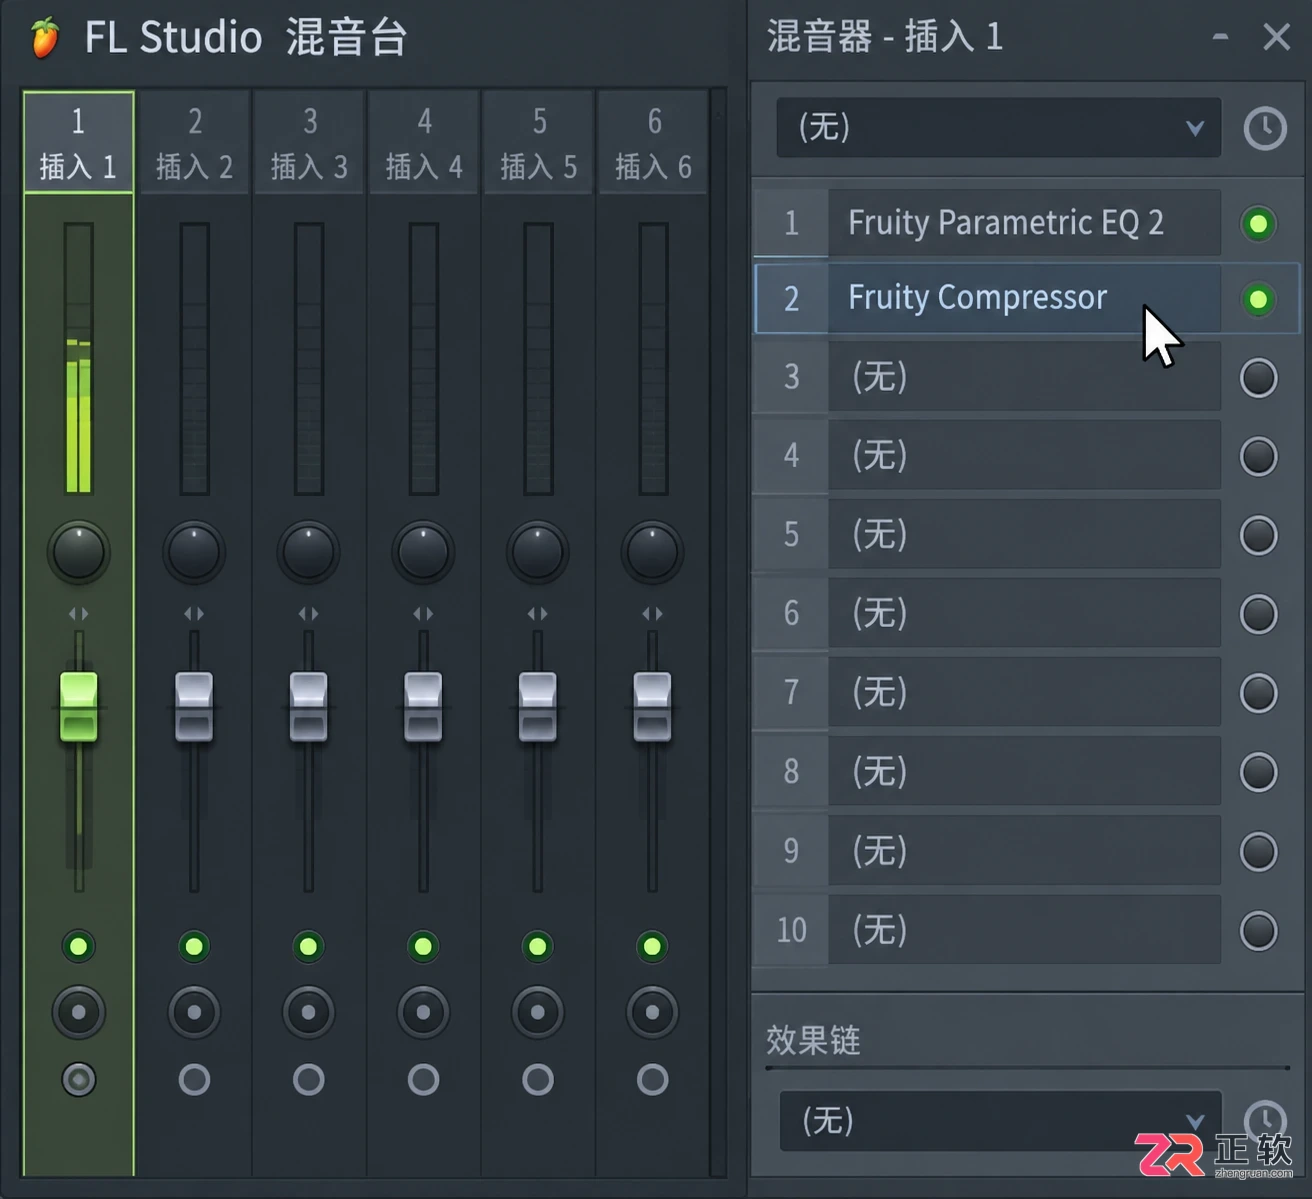The height and width of the screenshot is (1199, 1312).
Task: Click stereo separation arrows on Insert 6
Action: tap(652, 613)
